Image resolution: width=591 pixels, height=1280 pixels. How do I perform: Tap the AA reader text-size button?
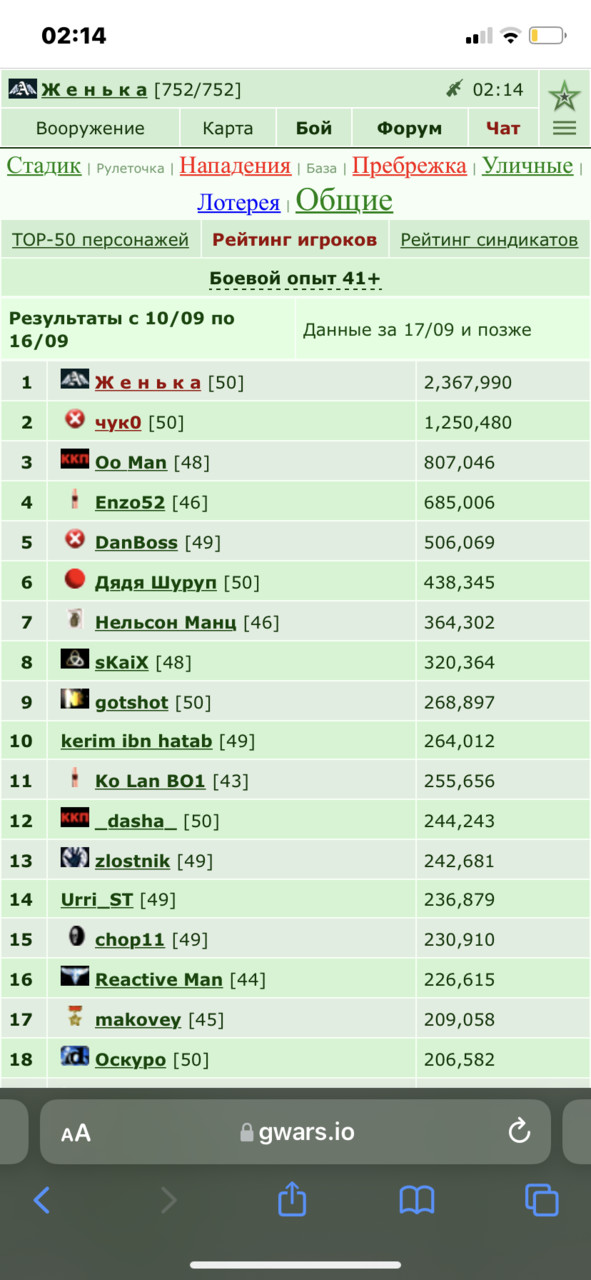click(76, 1133)
